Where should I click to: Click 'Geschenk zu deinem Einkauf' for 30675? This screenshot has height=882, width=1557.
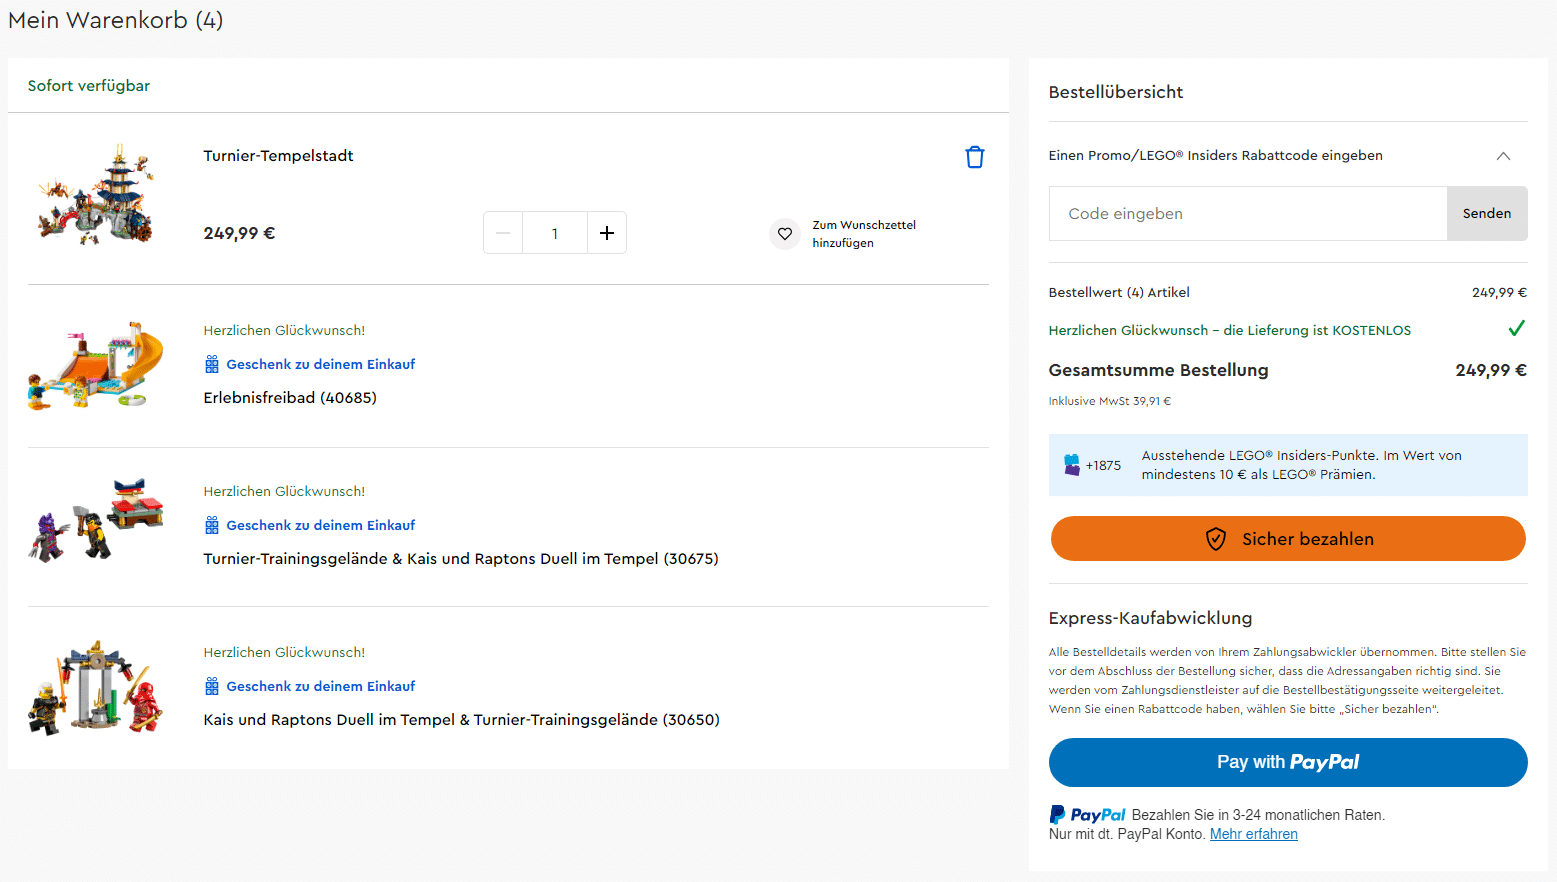coord(321,525)
